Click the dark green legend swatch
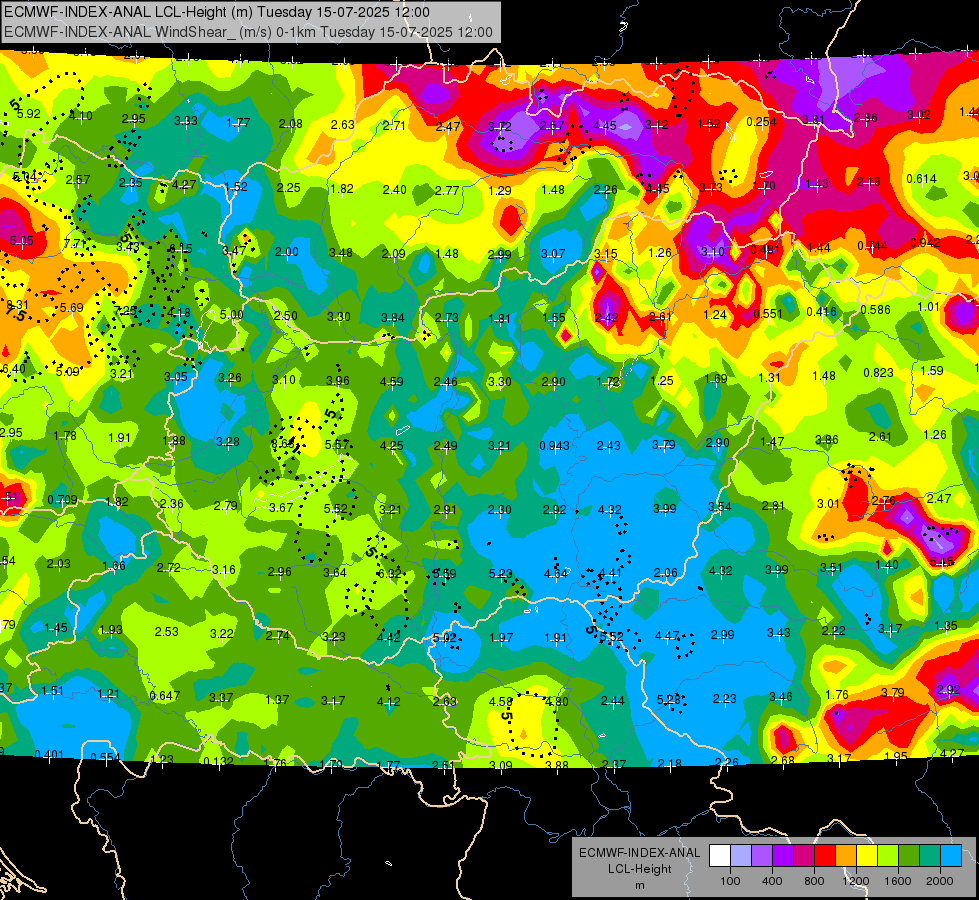Screen dimensions: 979x900 [x=908, y=856]
